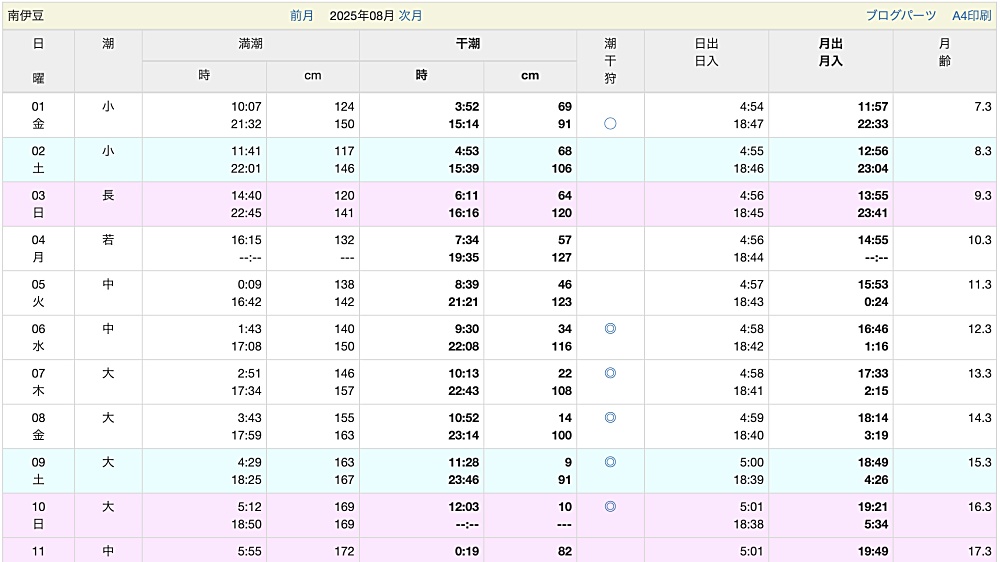Click the 2025年08月 month label

362,15
